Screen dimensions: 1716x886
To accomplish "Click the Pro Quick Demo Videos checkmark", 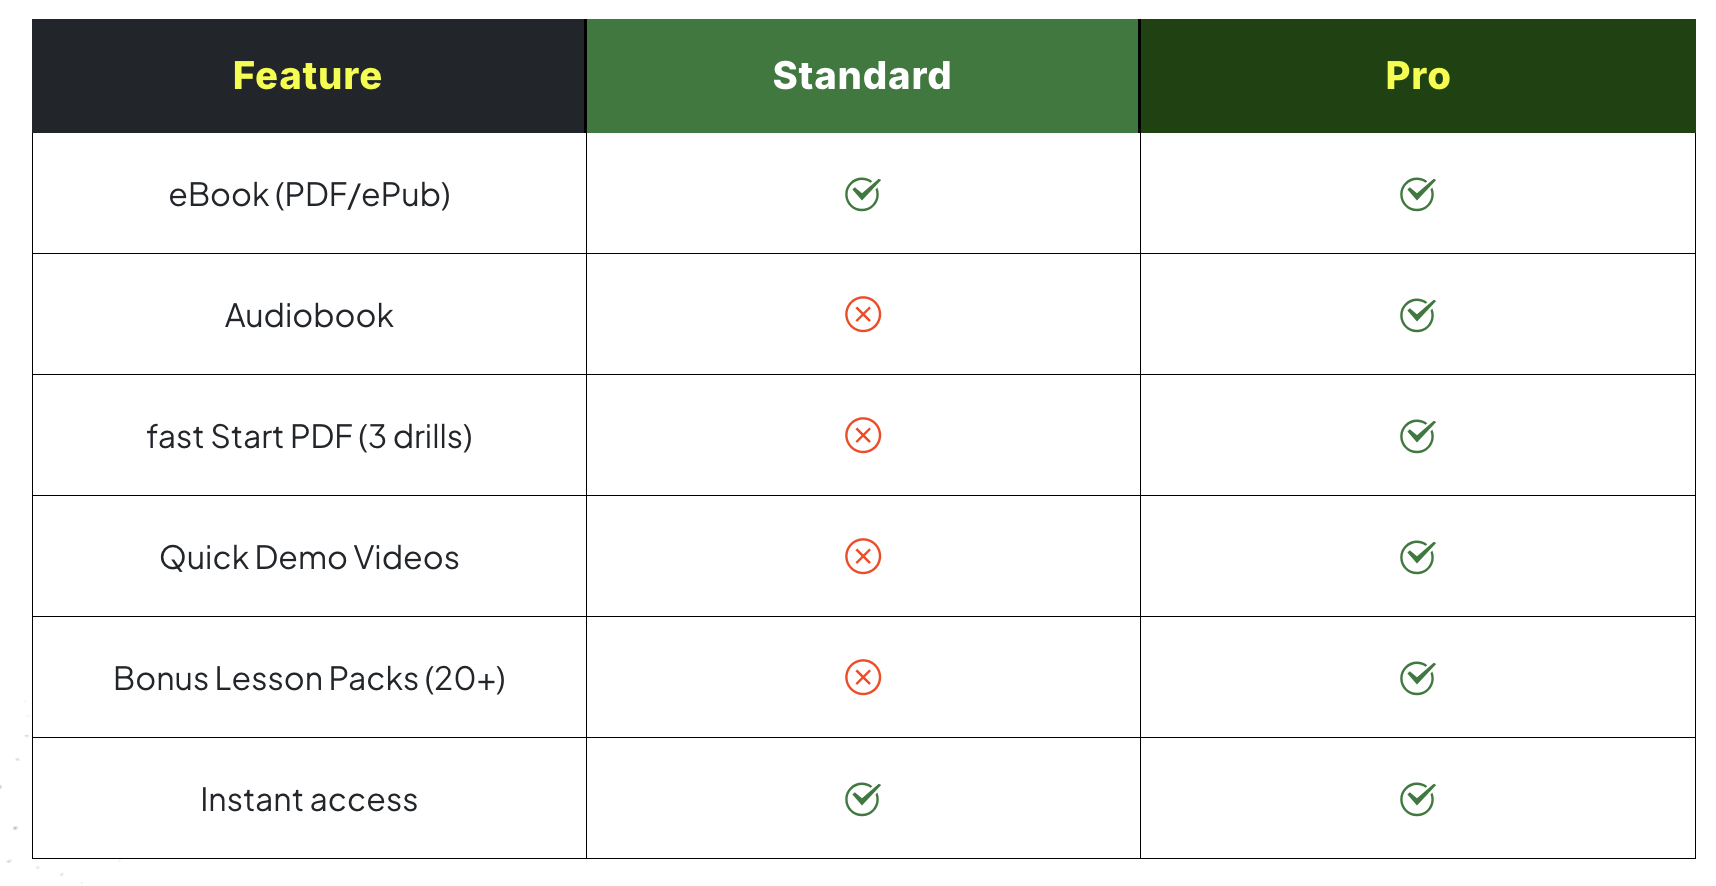I will (x=1417, y=557).
